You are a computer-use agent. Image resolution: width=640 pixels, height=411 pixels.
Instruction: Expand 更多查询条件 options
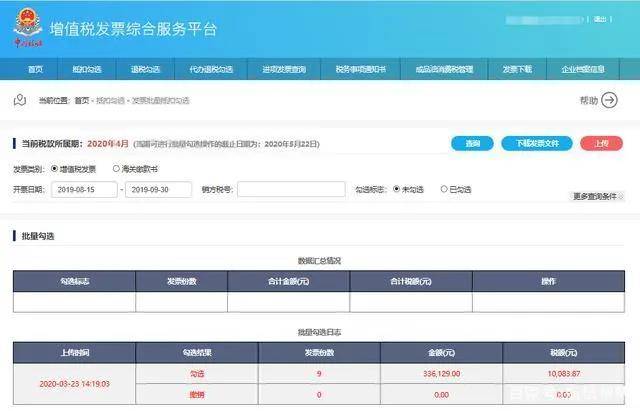pyautogui.click(x=597, y=196)
